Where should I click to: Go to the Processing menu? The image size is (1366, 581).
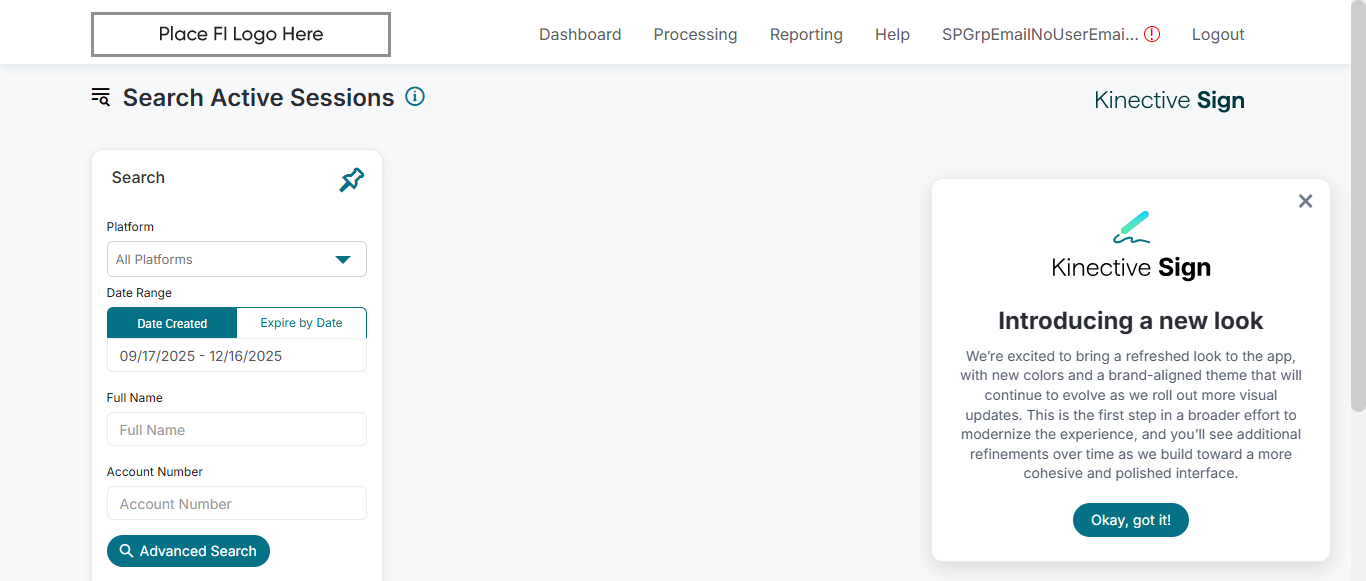pos(695,34)
